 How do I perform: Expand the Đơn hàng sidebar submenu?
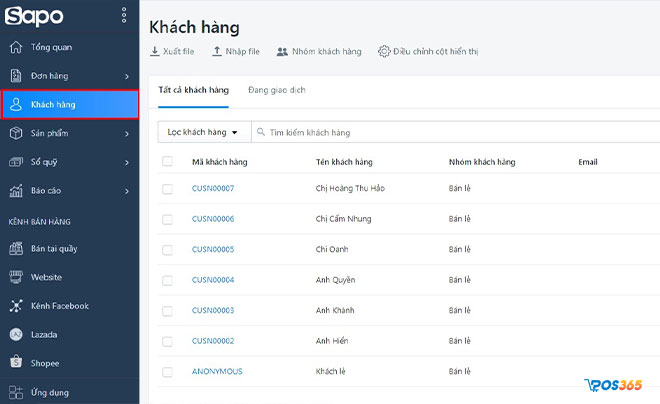tap(127, 76)
